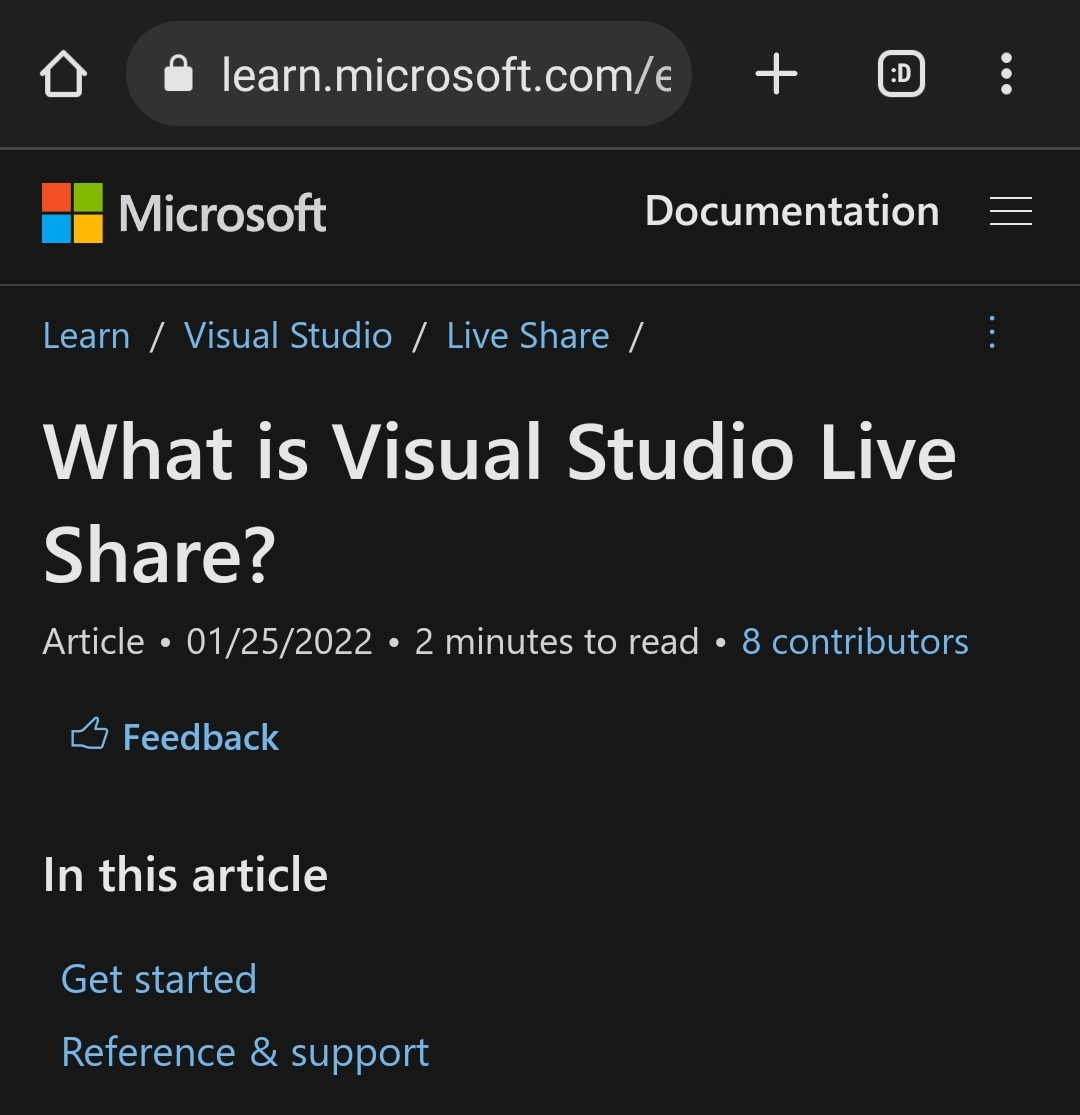Navigate to Learn via the breadcrumb

[86, 336]
